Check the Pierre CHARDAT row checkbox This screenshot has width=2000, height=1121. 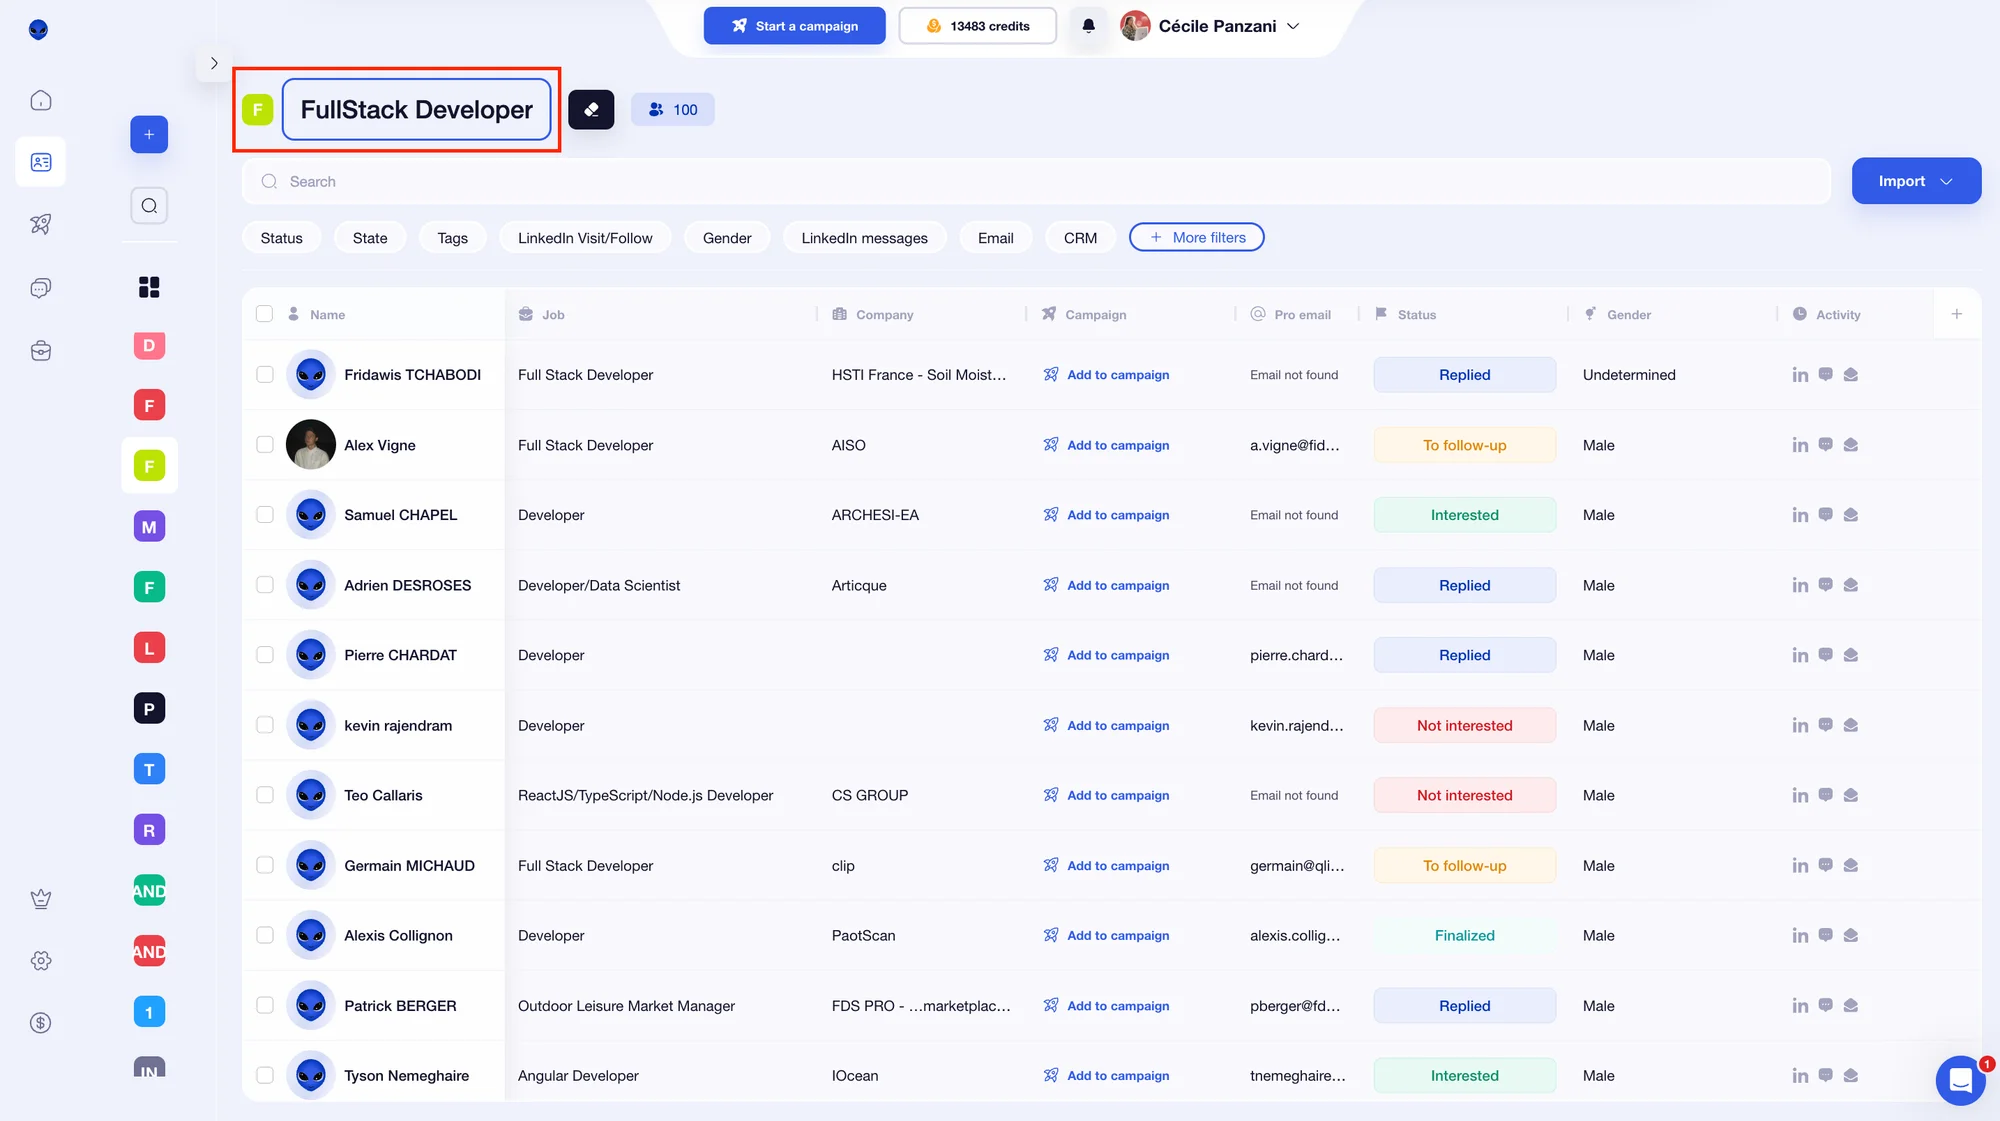[264, 655]
